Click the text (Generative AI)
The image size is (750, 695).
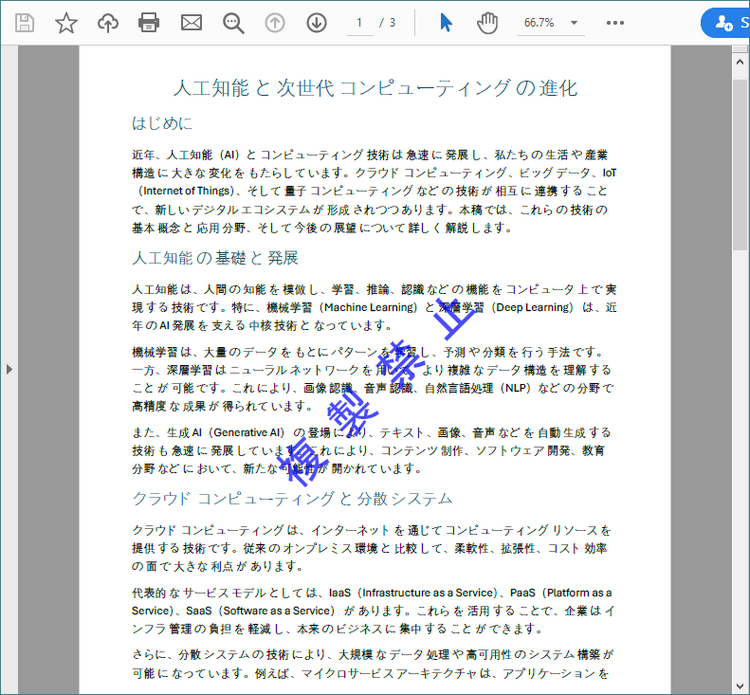247,432
